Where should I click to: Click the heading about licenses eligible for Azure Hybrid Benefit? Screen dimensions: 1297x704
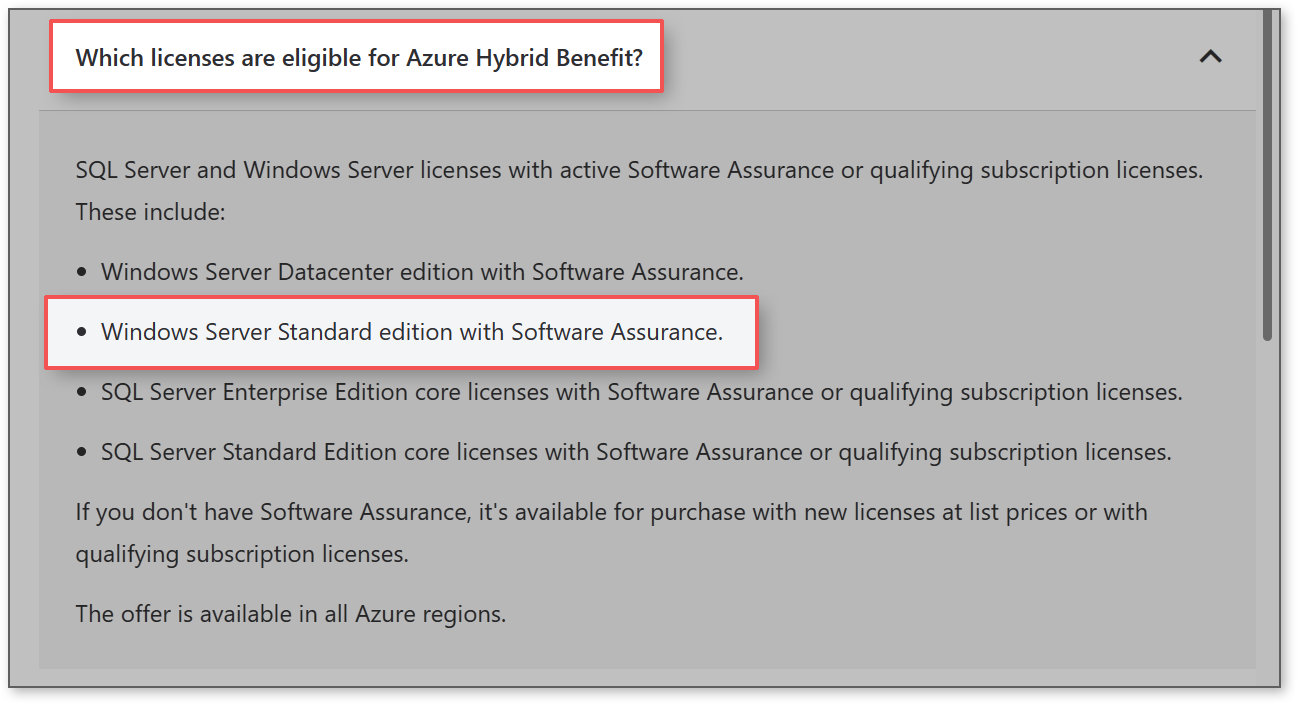[x=359, y=57]
